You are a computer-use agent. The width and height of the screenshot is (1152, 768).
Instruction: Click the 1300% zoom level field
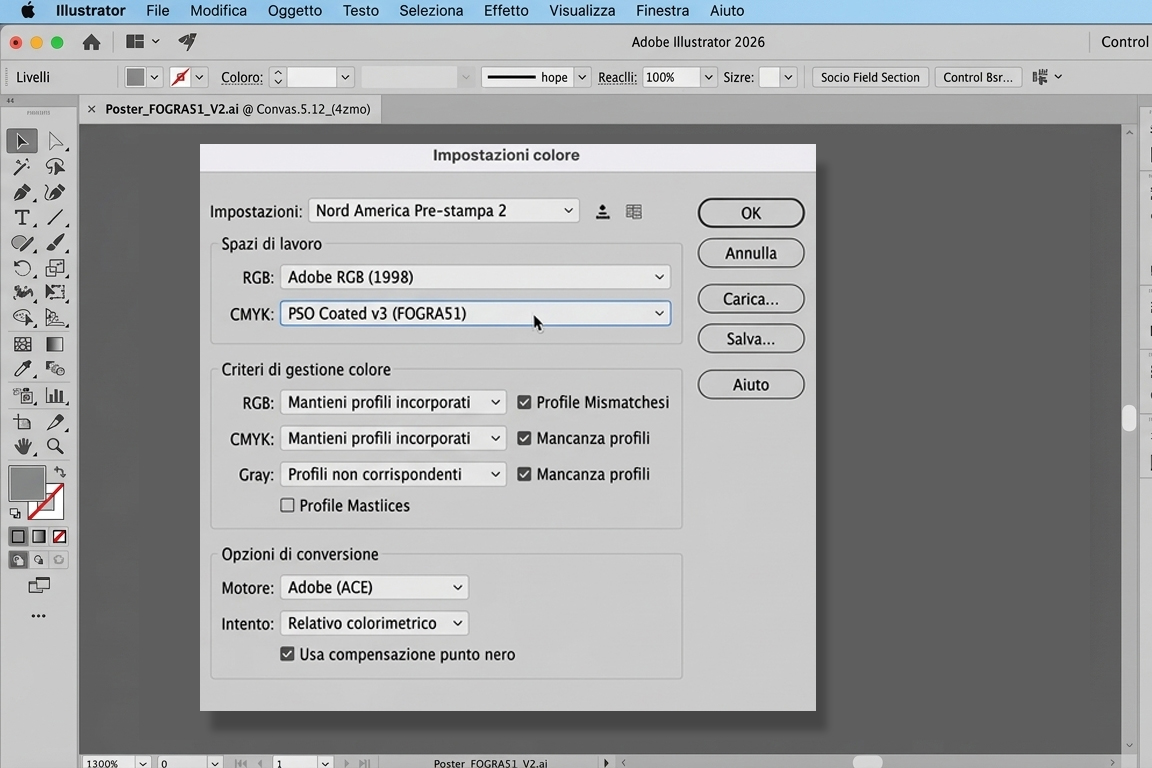(109, 763)
